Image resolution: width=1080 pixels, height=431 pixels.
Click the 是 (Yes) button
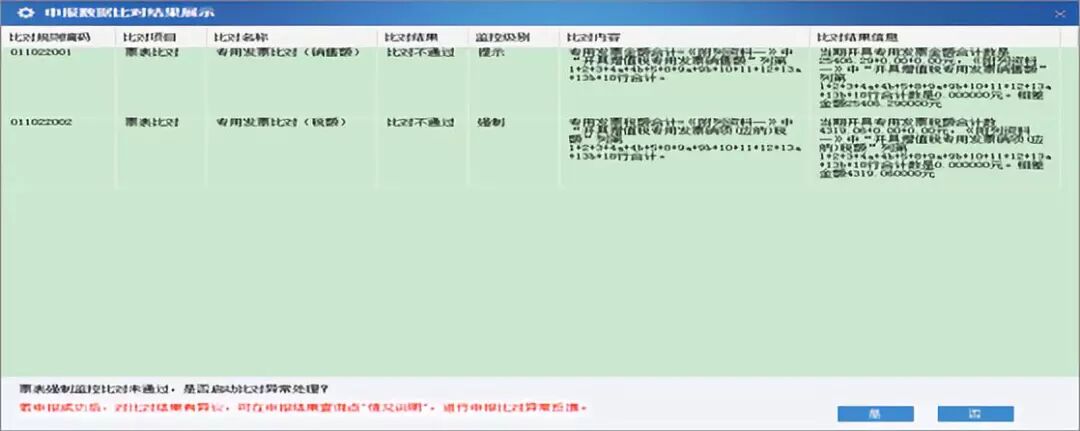[x=875, y=414]
